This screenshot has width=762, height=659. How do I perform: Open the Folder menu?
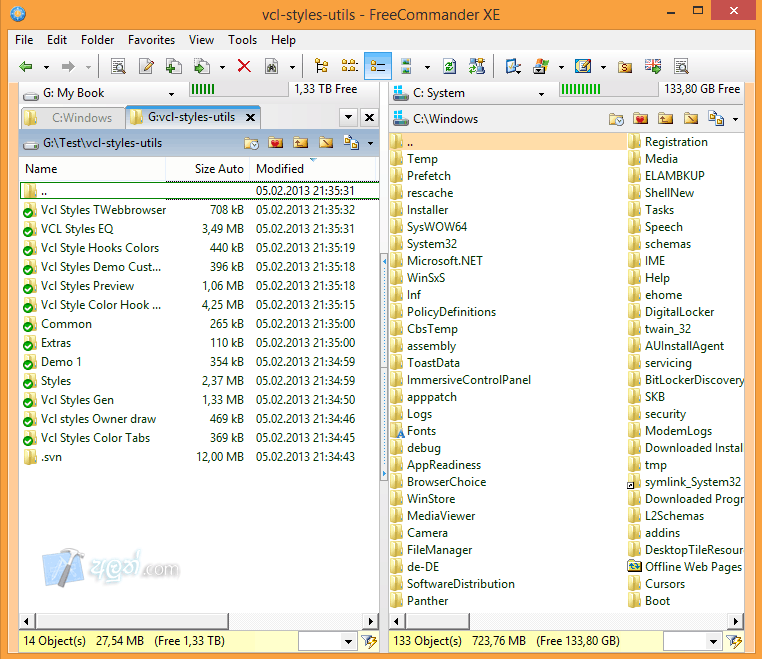pyautogui.click(x=98, y=40)
